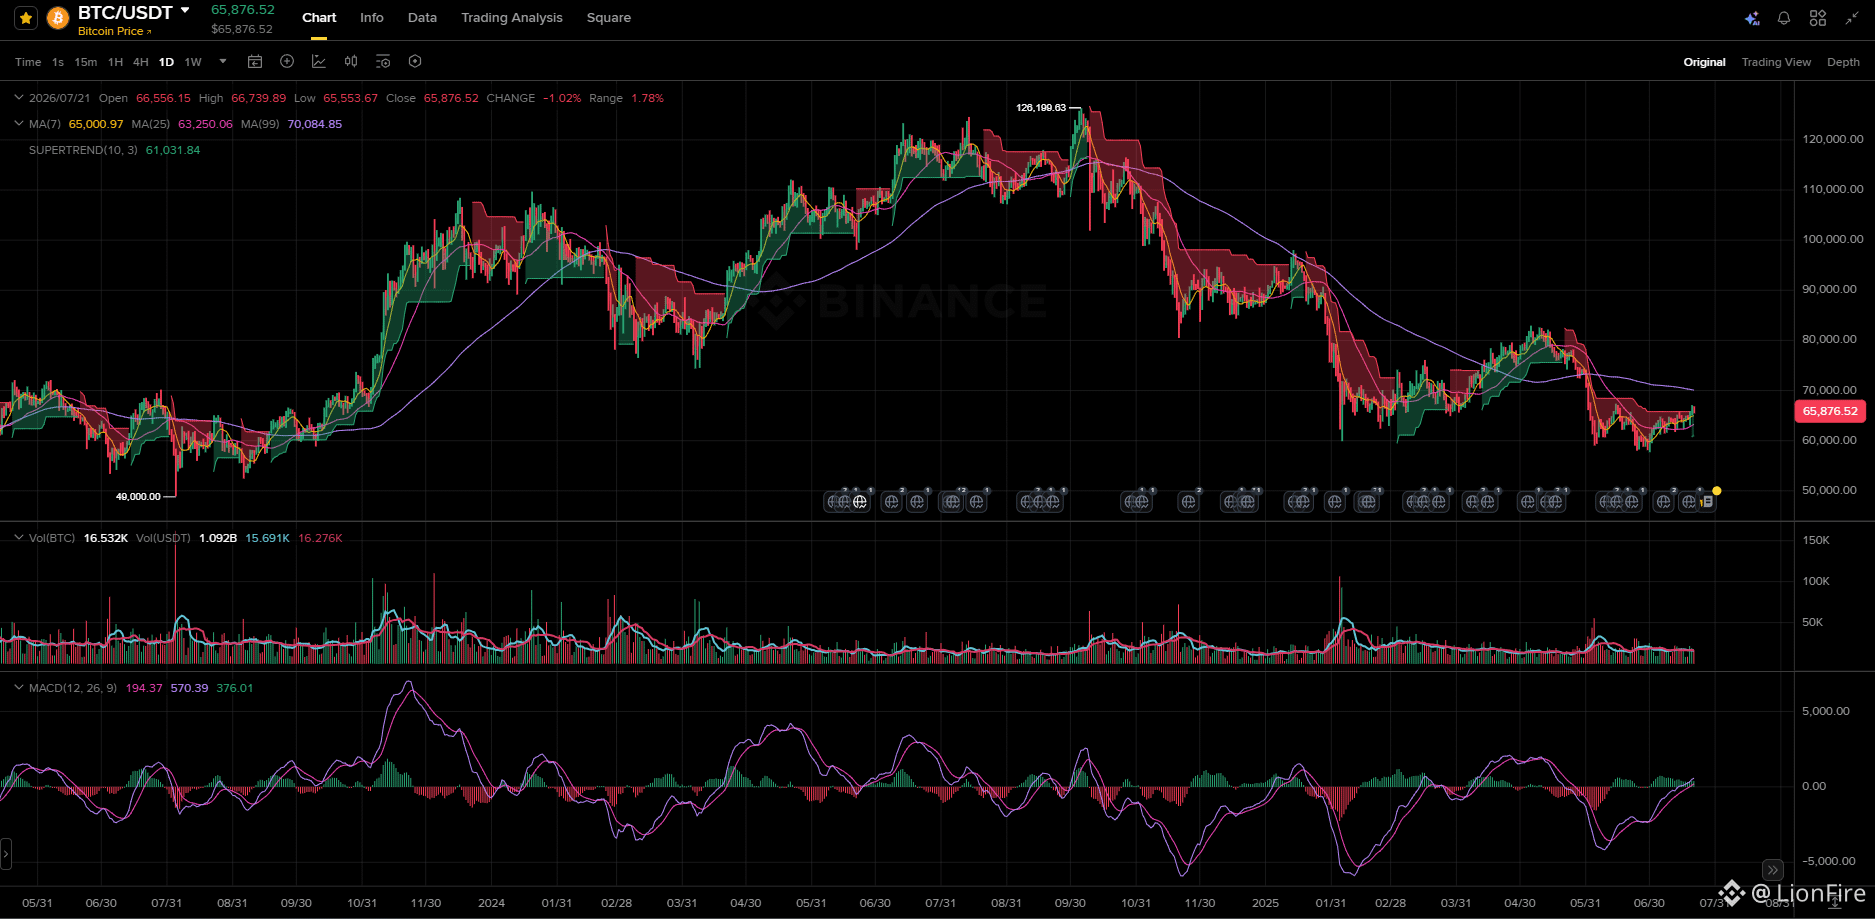Click the 120,000.00 price axis label

click(1833, 139)
